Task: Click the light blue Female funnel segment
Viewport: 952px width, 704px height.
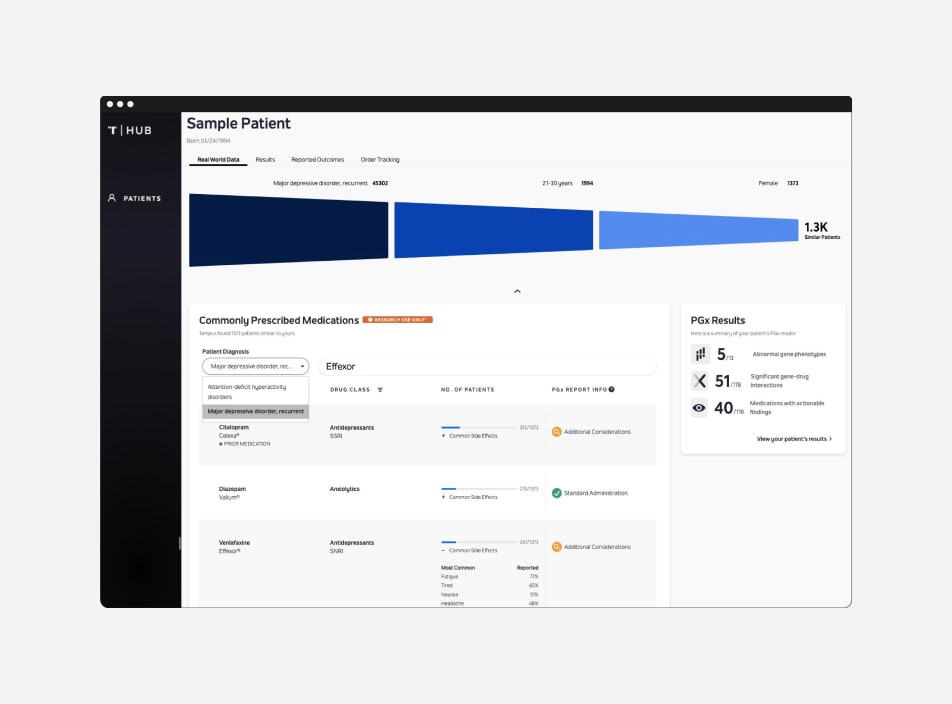Action: pyautogui.click(x=699, y=230)
